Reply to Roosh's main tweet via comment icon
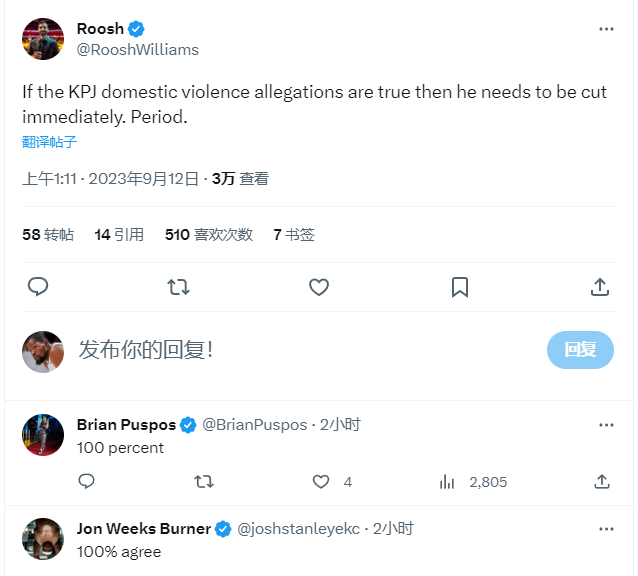 point(38,287)
